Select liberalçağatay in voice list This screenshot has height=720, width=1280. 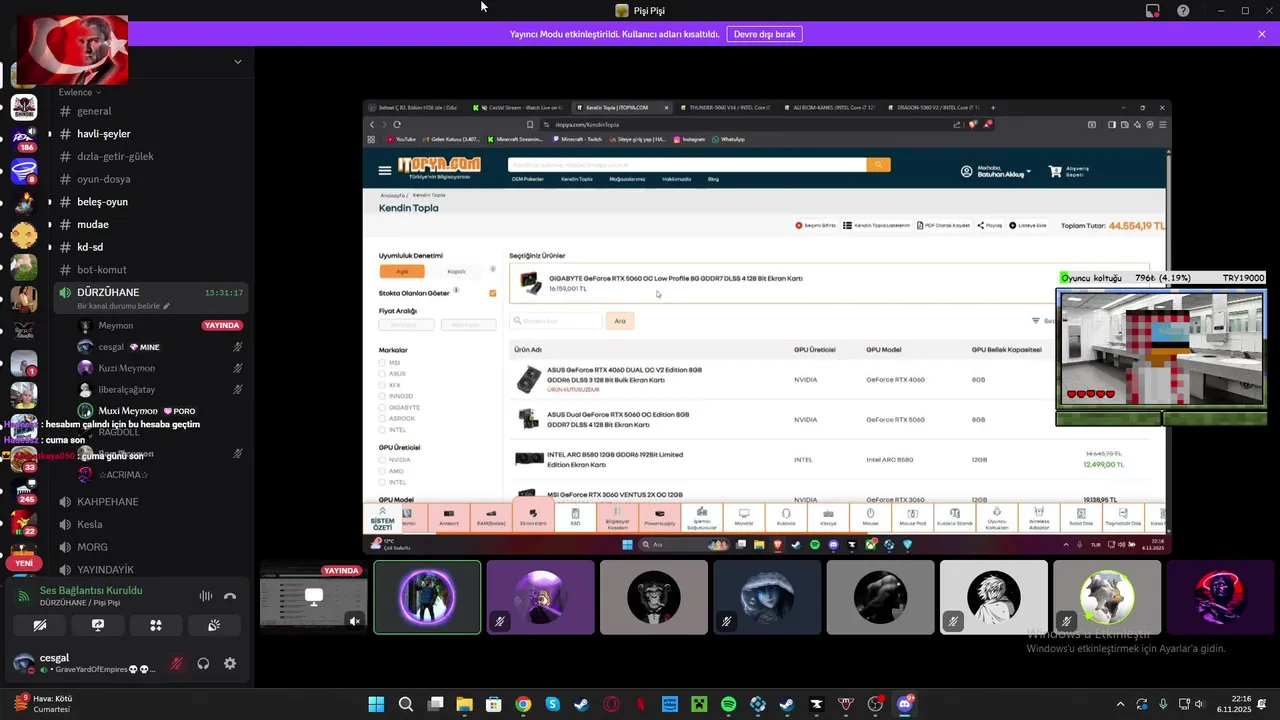click(160, 389)
